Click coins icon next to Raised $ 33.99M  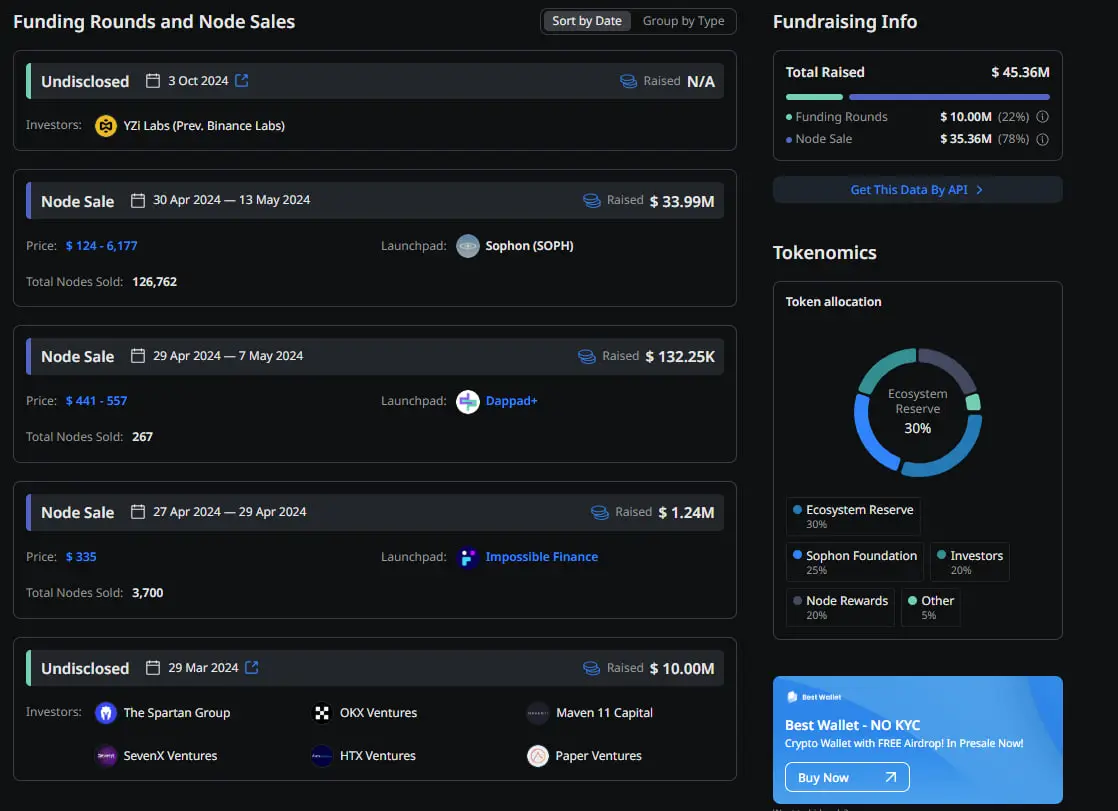pyautogui.click(x=592, y=201)
